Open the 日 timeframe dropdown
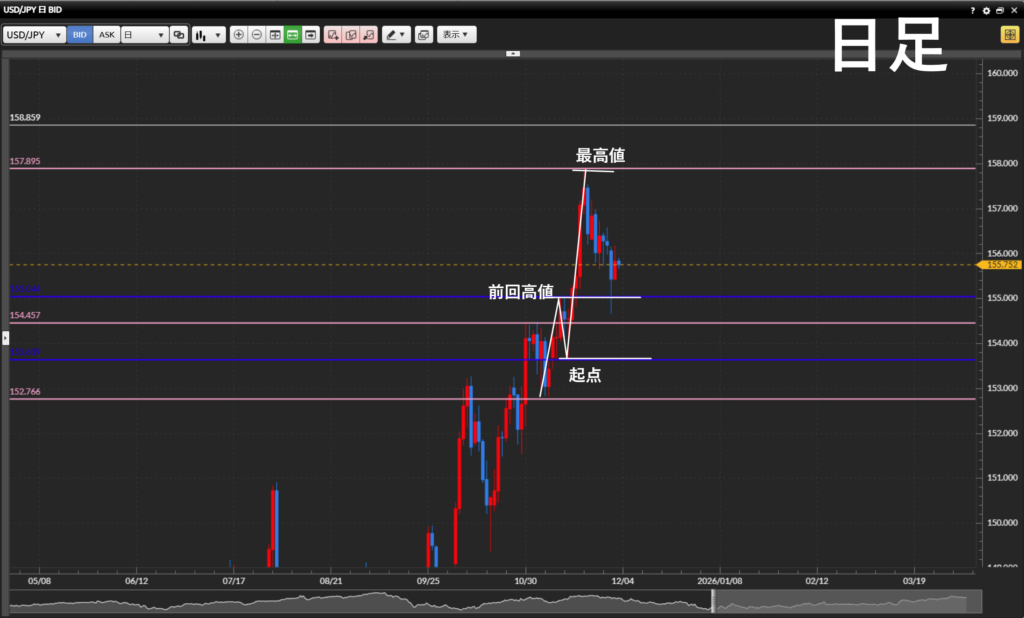The image size is (1024, 618). (x=144, y=34)
